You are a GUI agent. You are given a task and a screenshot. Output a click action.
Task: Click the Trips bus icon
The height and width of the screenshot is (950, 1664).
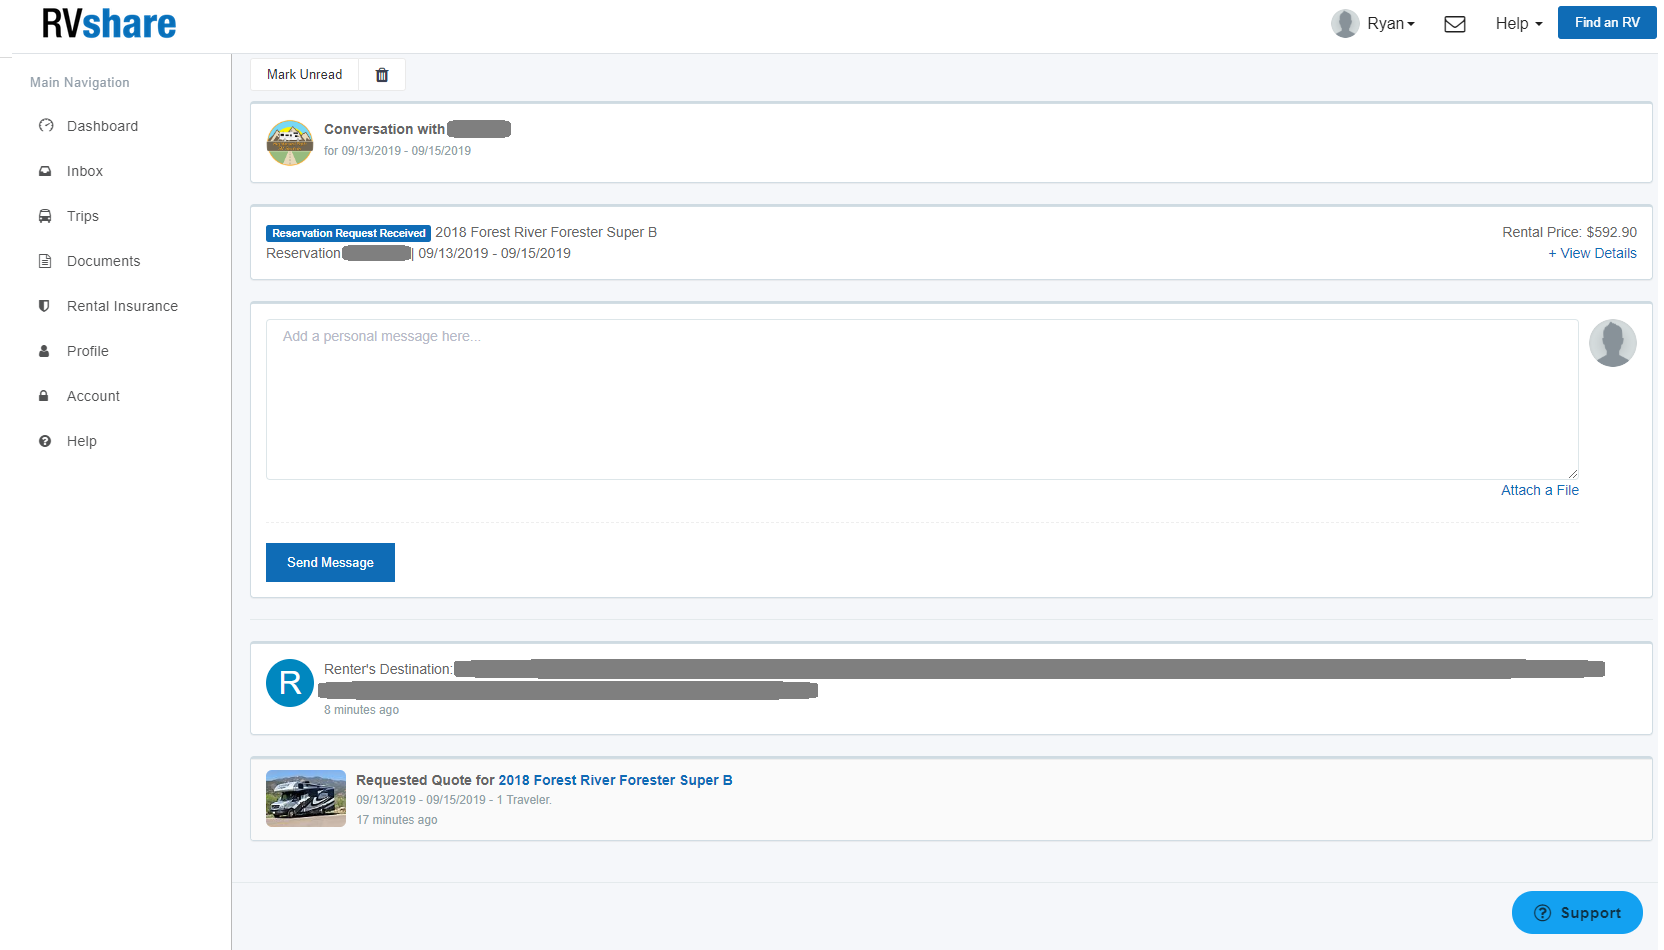tap(45, 216)
